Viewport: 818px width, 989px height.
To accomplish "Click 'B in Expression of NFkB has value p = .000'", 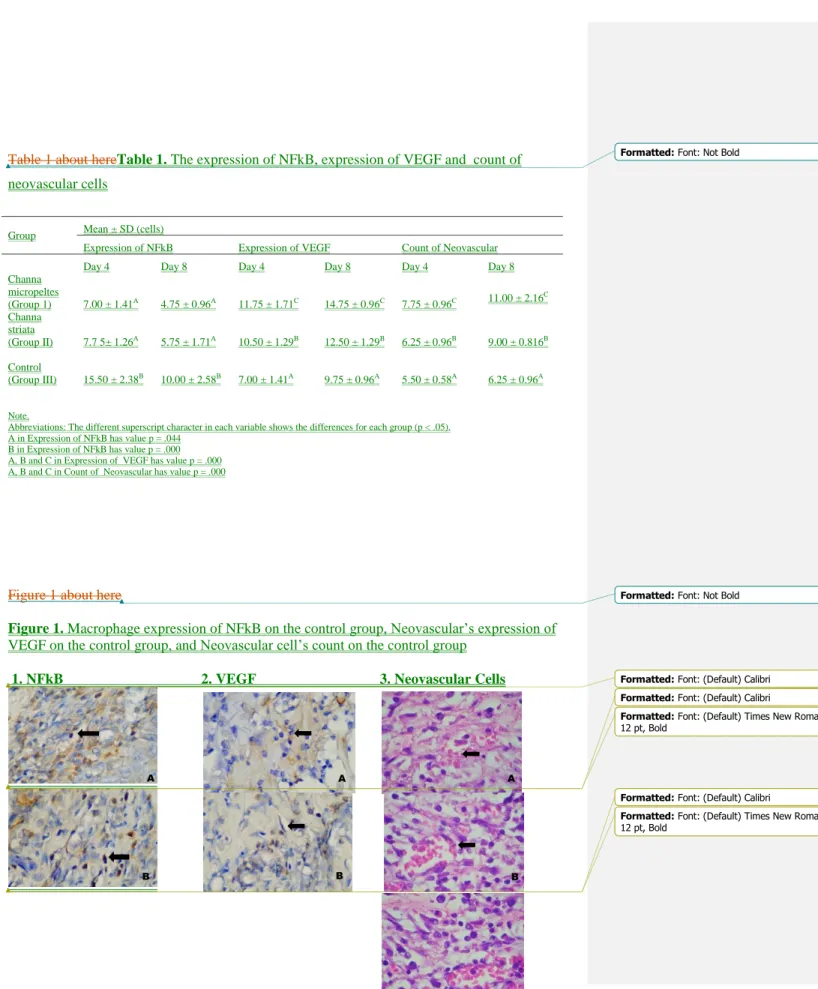I will click(x=94, y=449).
